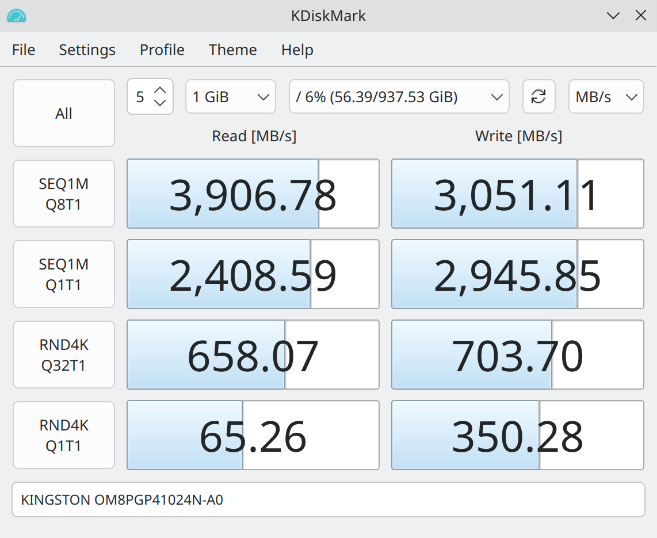
Task: Click the RND4K Q1T1 write result 350.28
Action: (517, 435)
